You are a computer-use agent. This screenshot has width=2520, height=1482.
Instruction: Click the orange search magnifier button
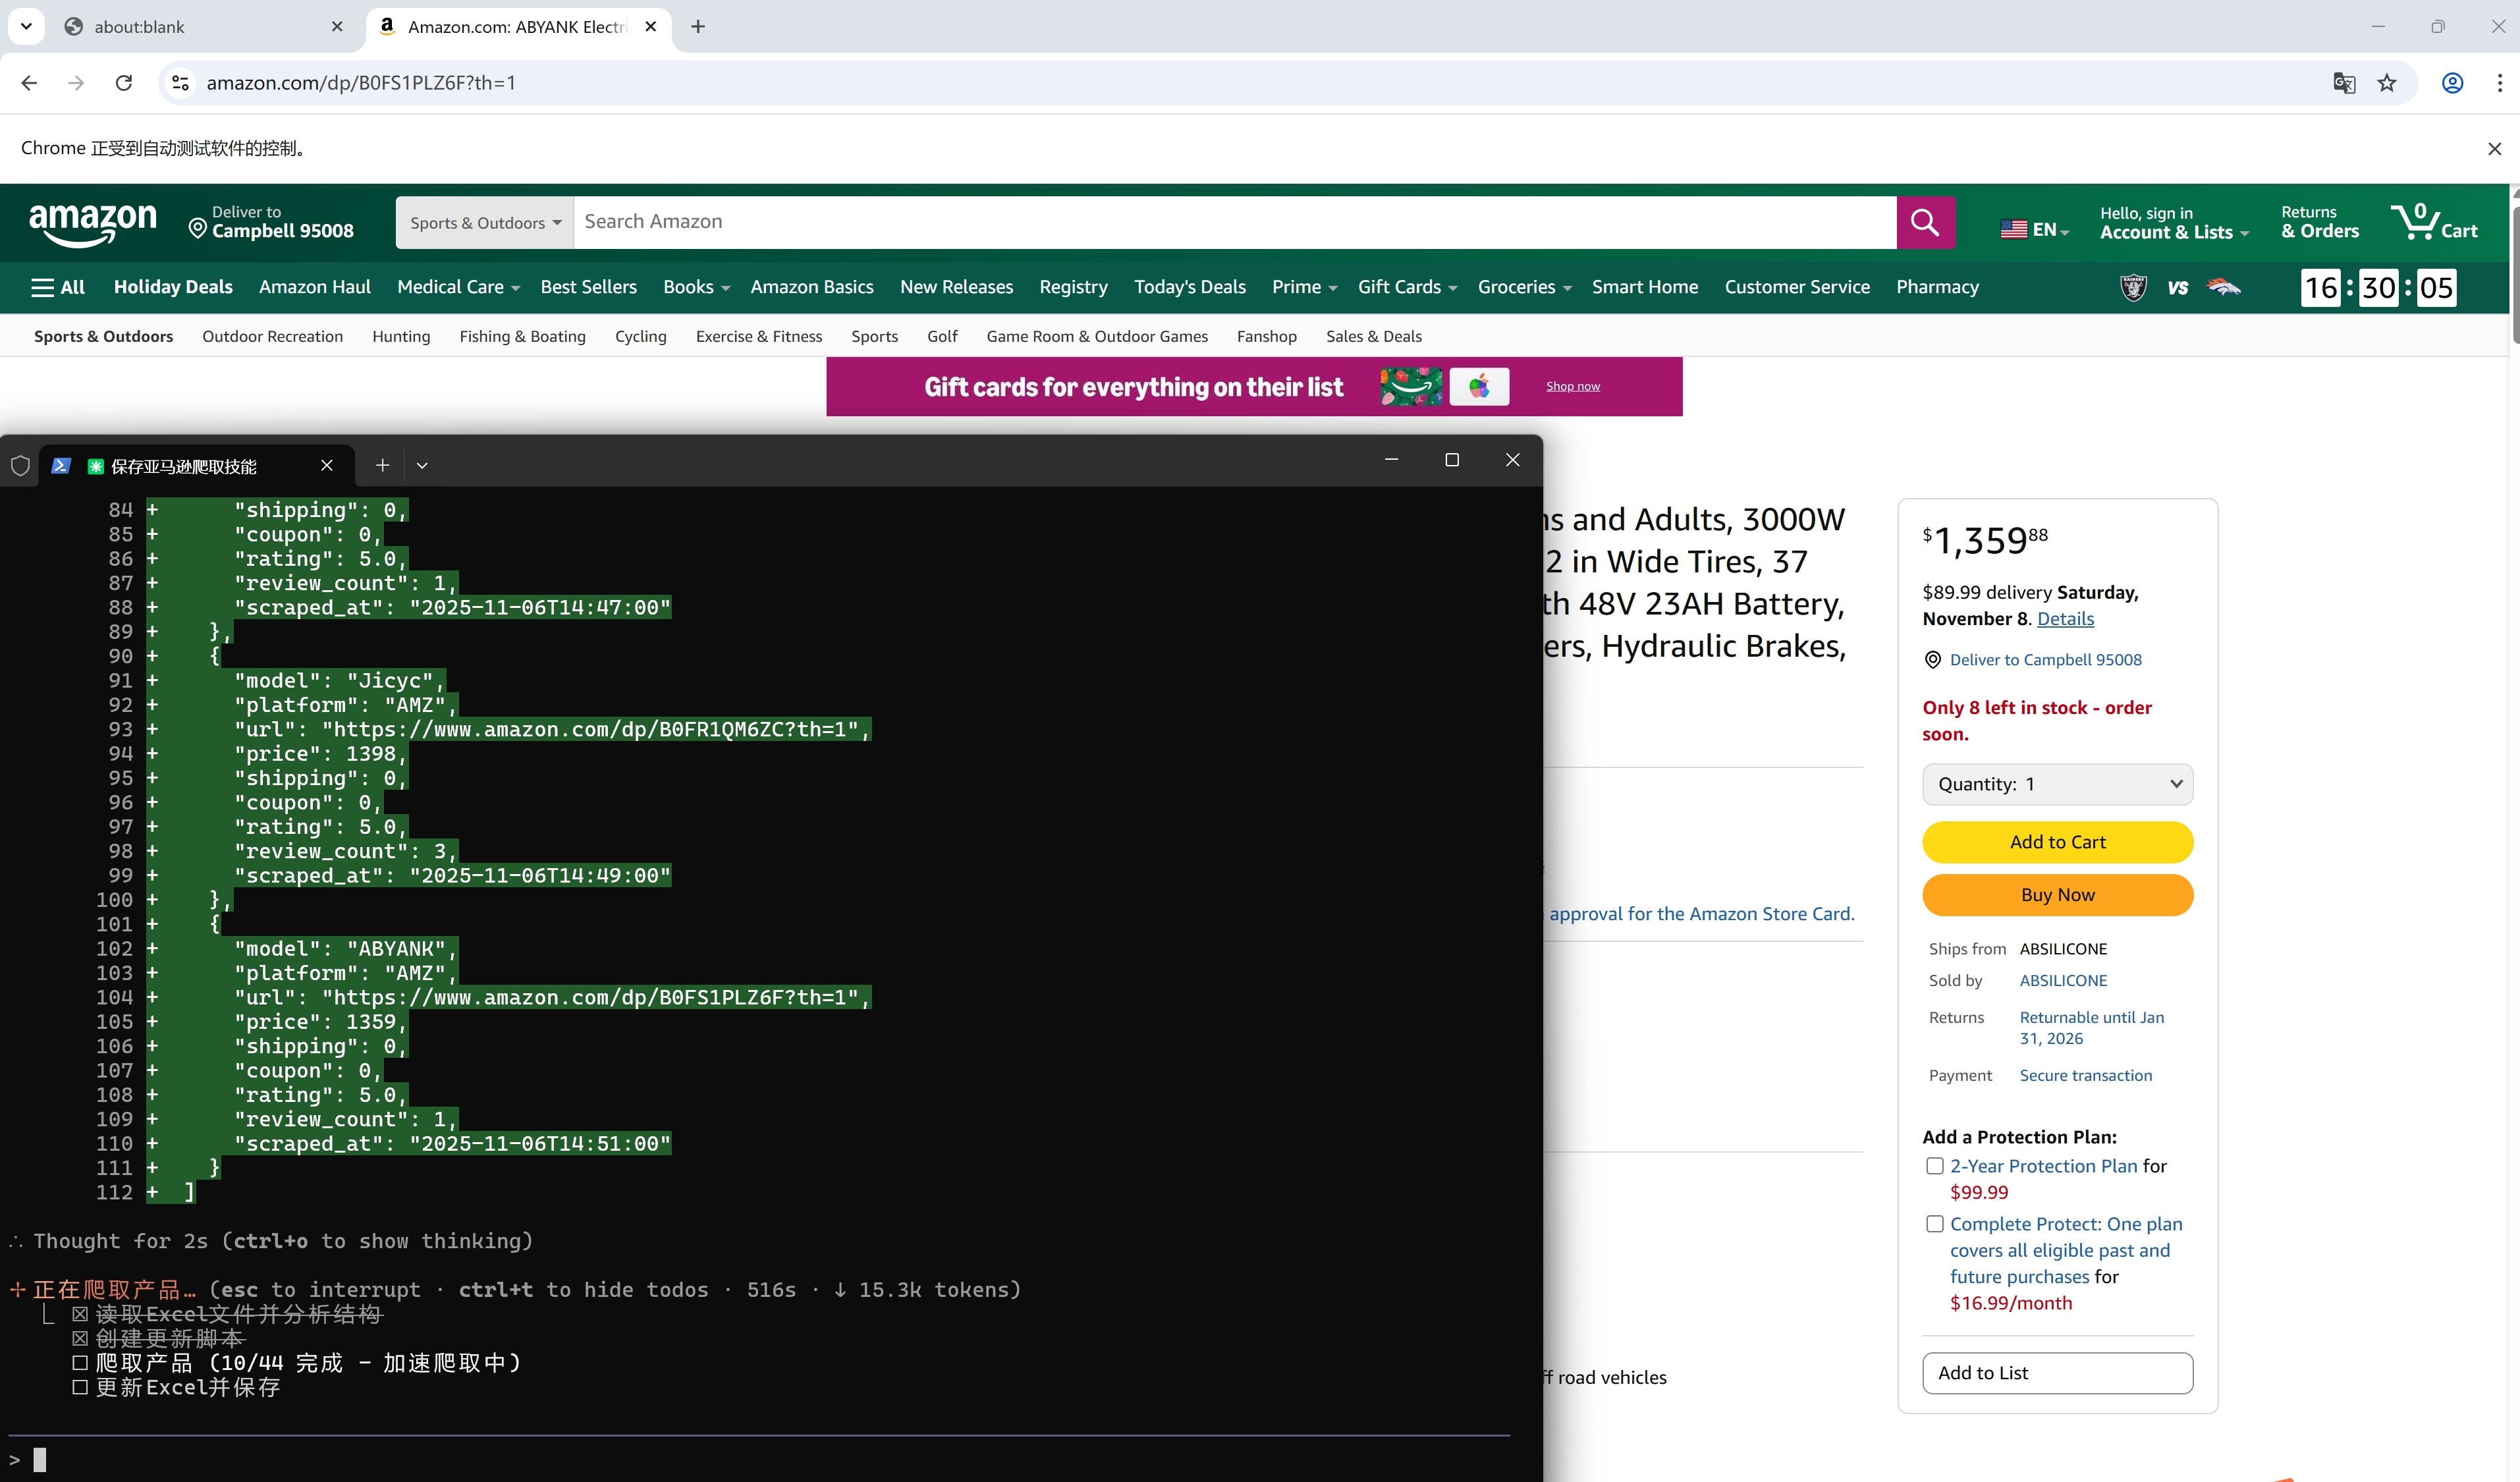pyautogui.click(x=1925, y=222)
